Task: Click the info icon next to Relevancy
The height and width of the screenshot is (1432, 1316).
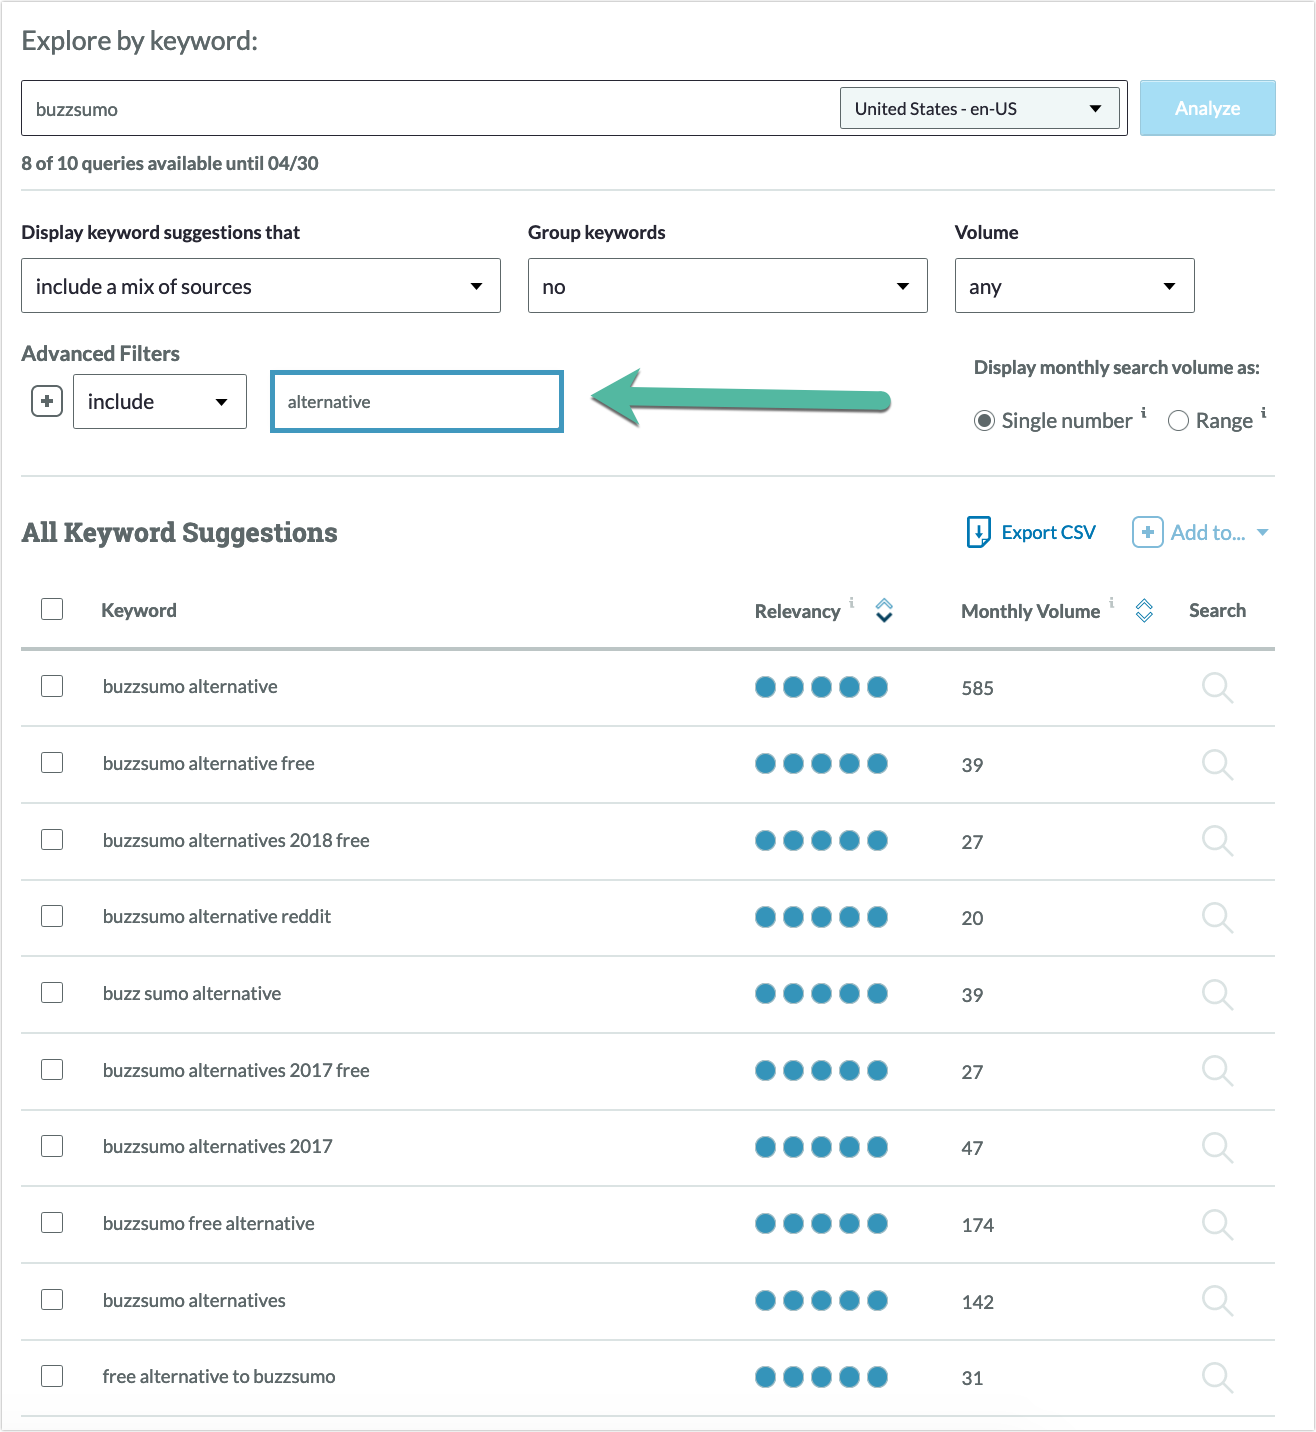Action: 851,603
